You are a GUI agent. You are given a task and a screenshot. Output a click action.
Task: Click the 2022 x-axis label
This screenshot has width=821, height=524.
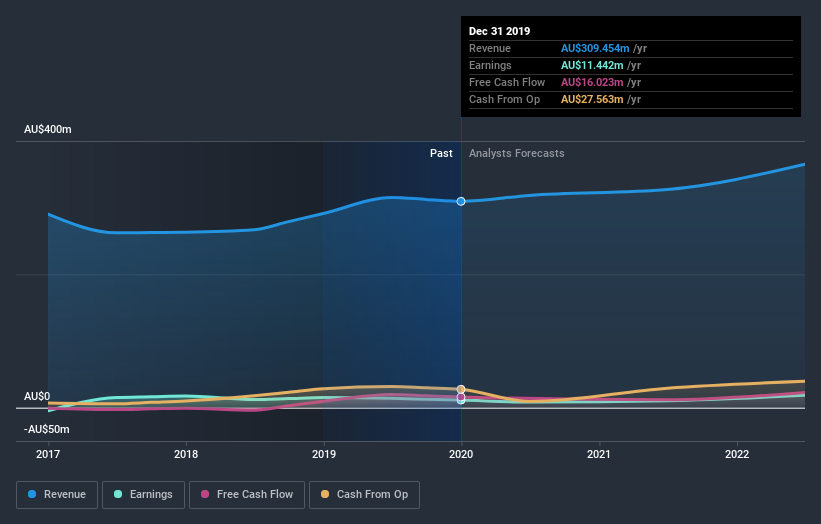737,454
